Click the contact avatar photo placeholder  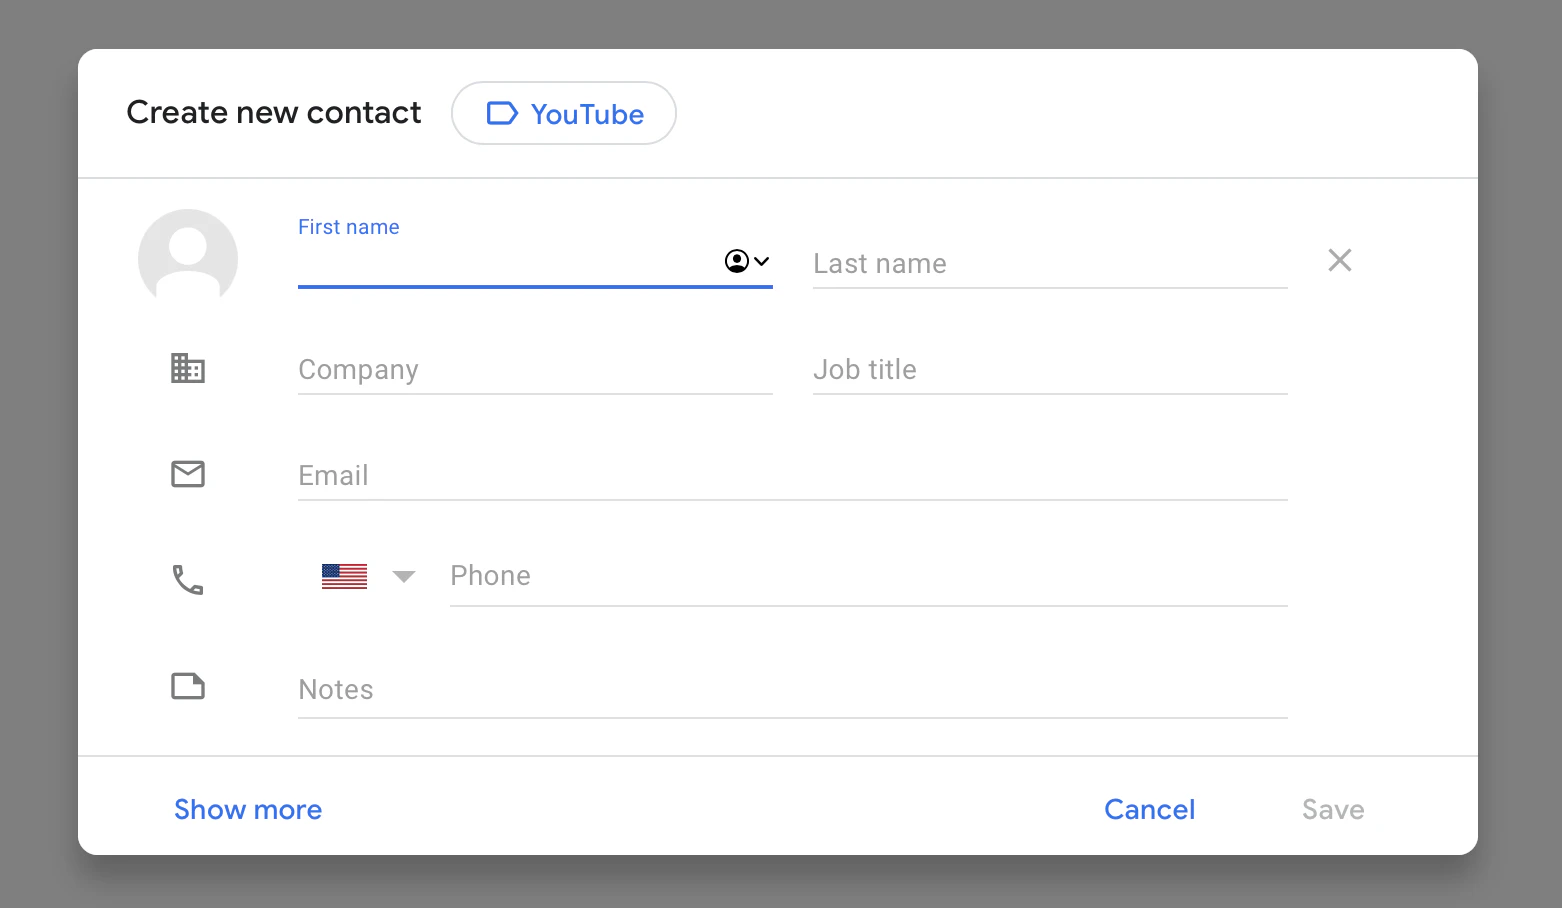pyautogui.click(x=188, y=257)
